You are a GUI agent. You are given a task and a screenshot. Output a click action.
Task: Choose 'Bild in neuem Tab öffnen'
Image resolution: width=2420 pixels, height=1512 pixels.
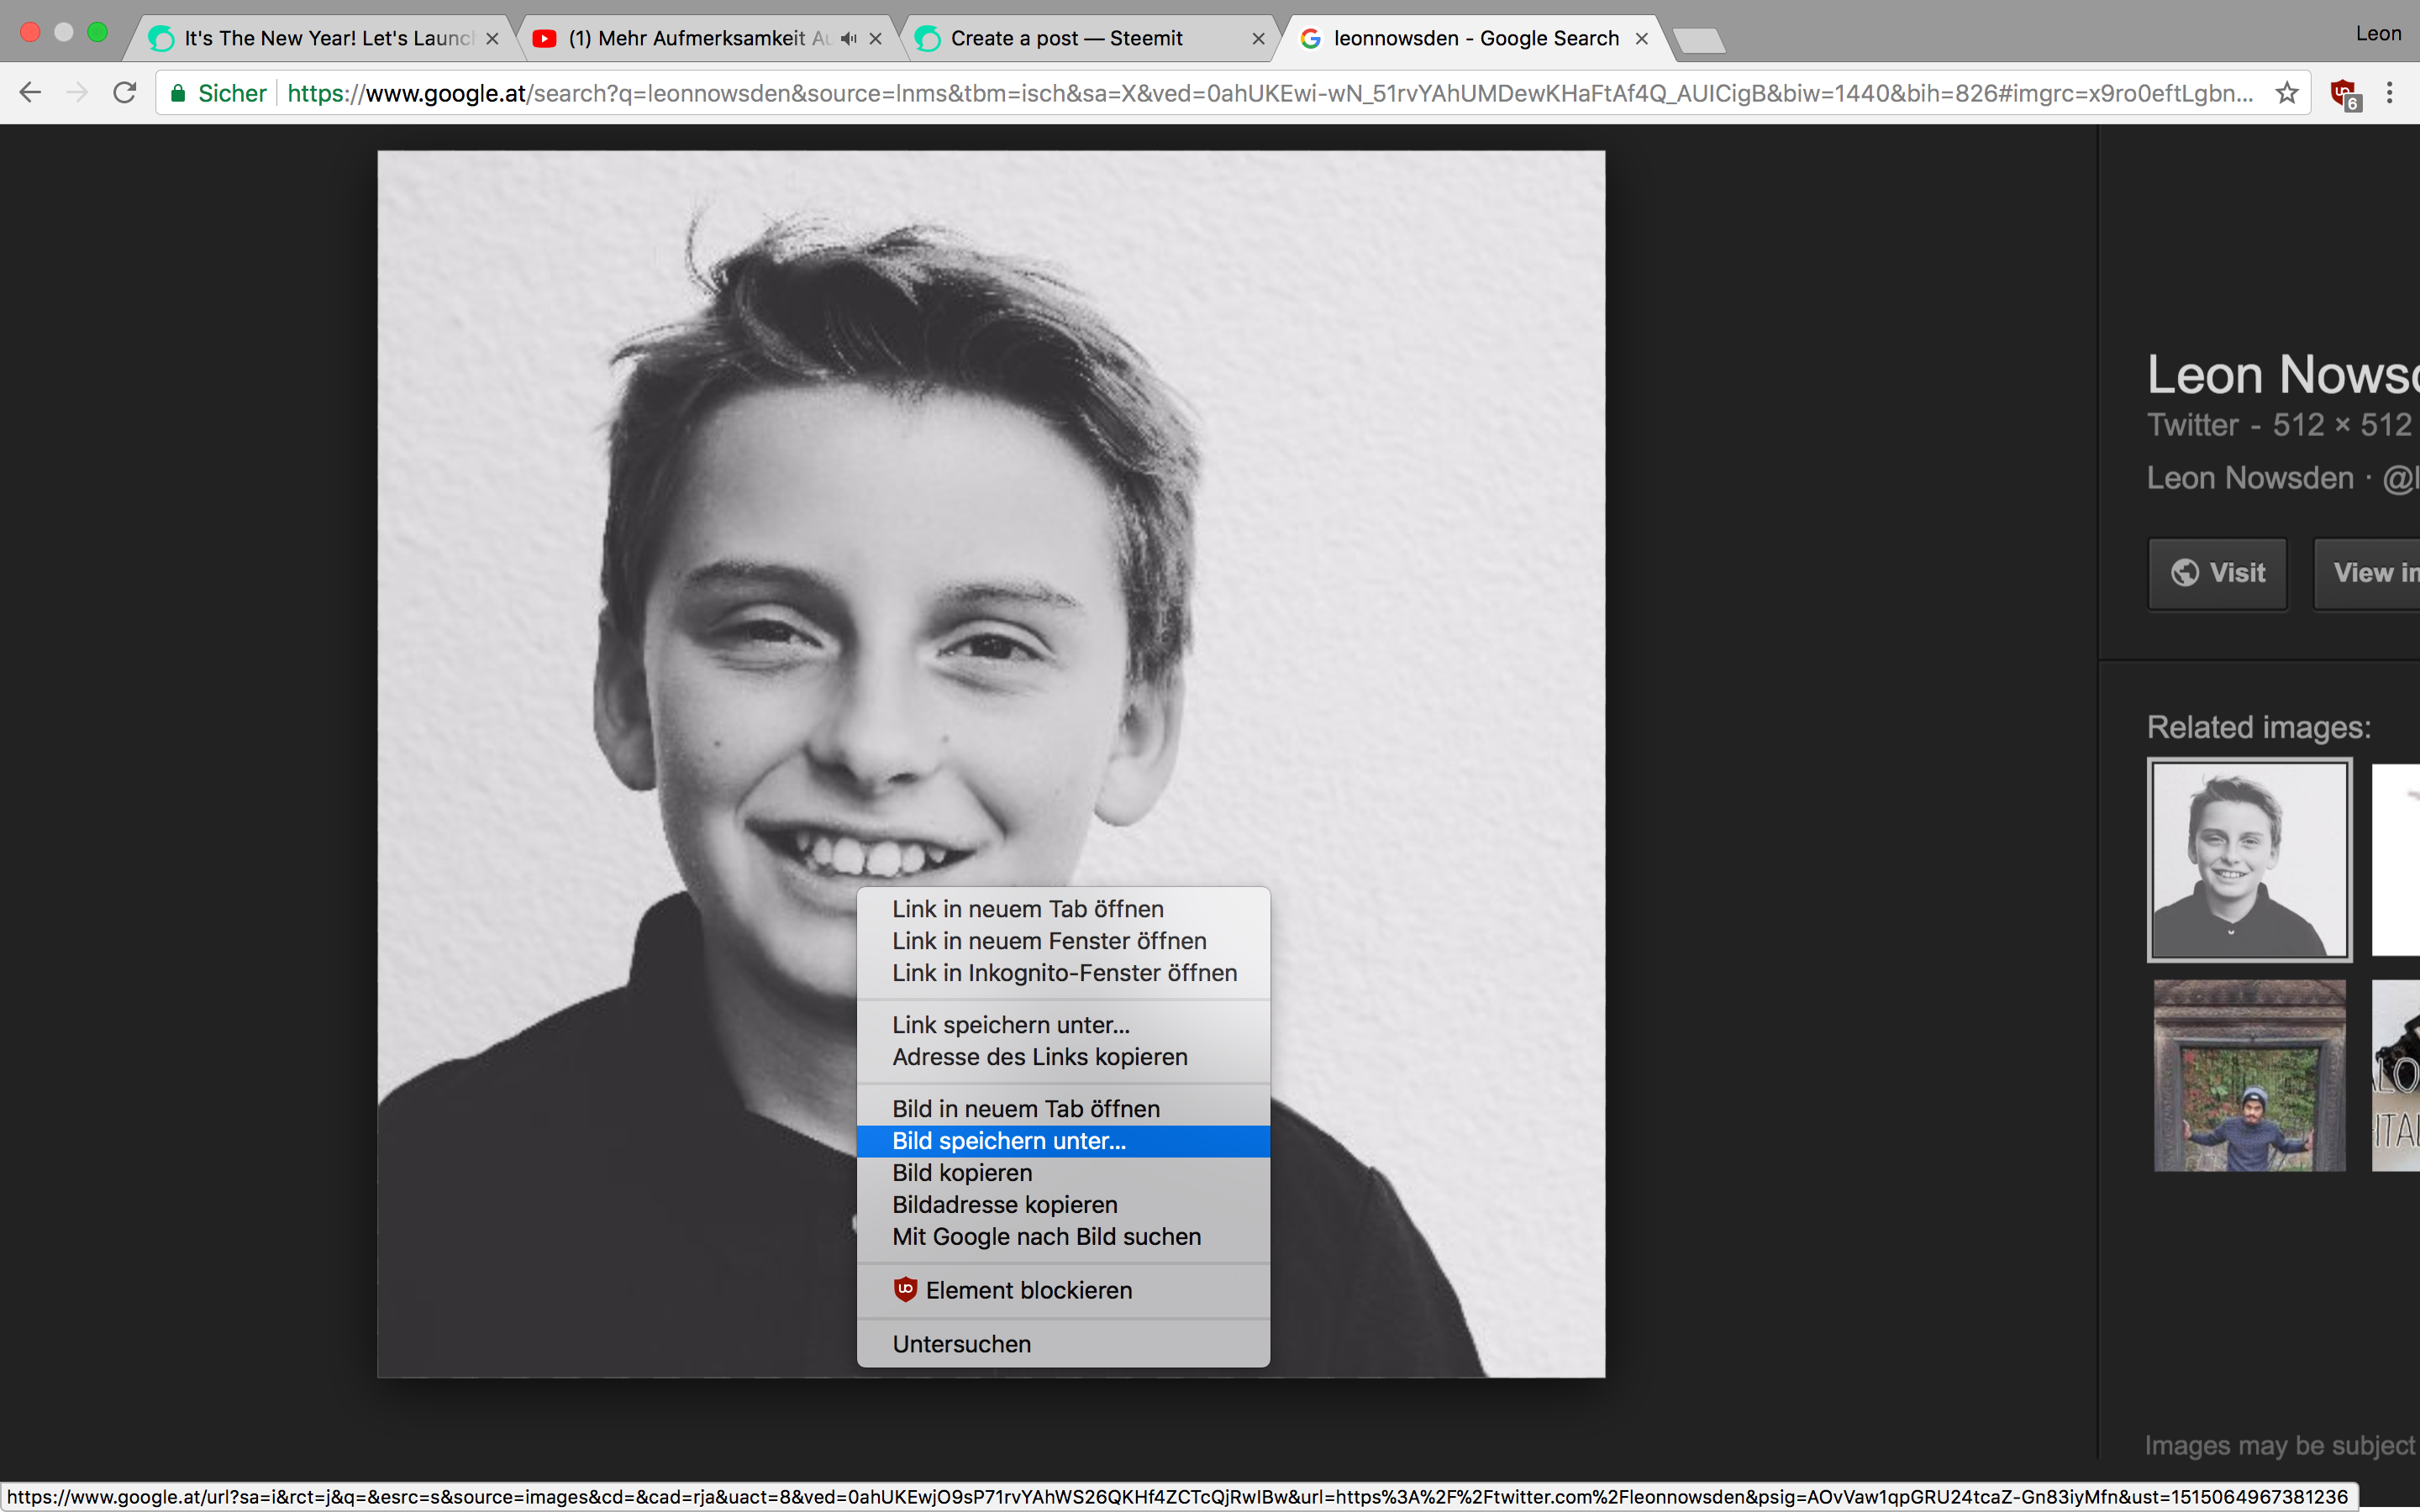point(1063,1109)
